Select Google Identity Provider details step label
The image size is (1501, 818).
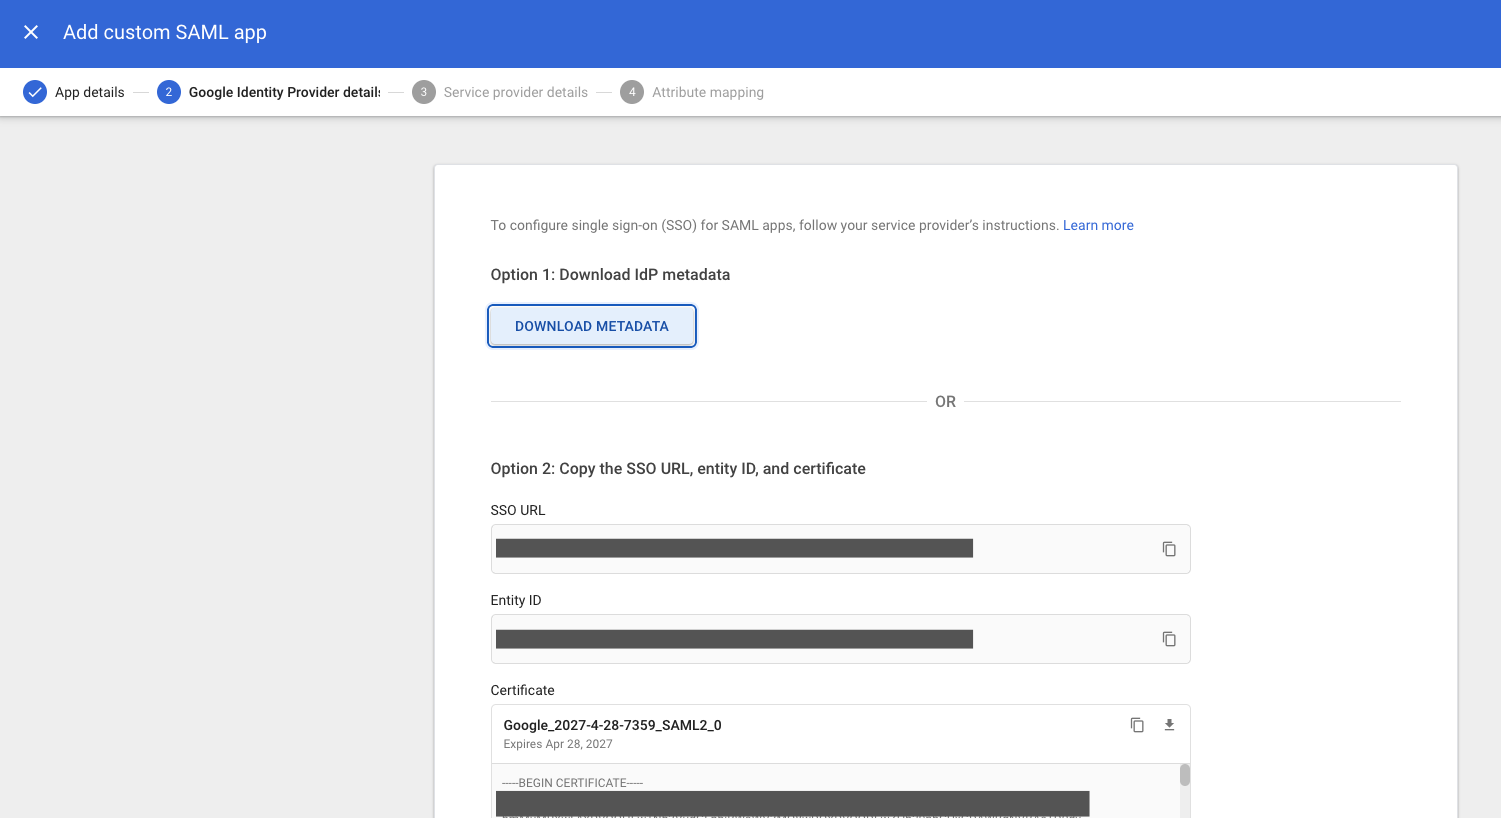(284, 92)
